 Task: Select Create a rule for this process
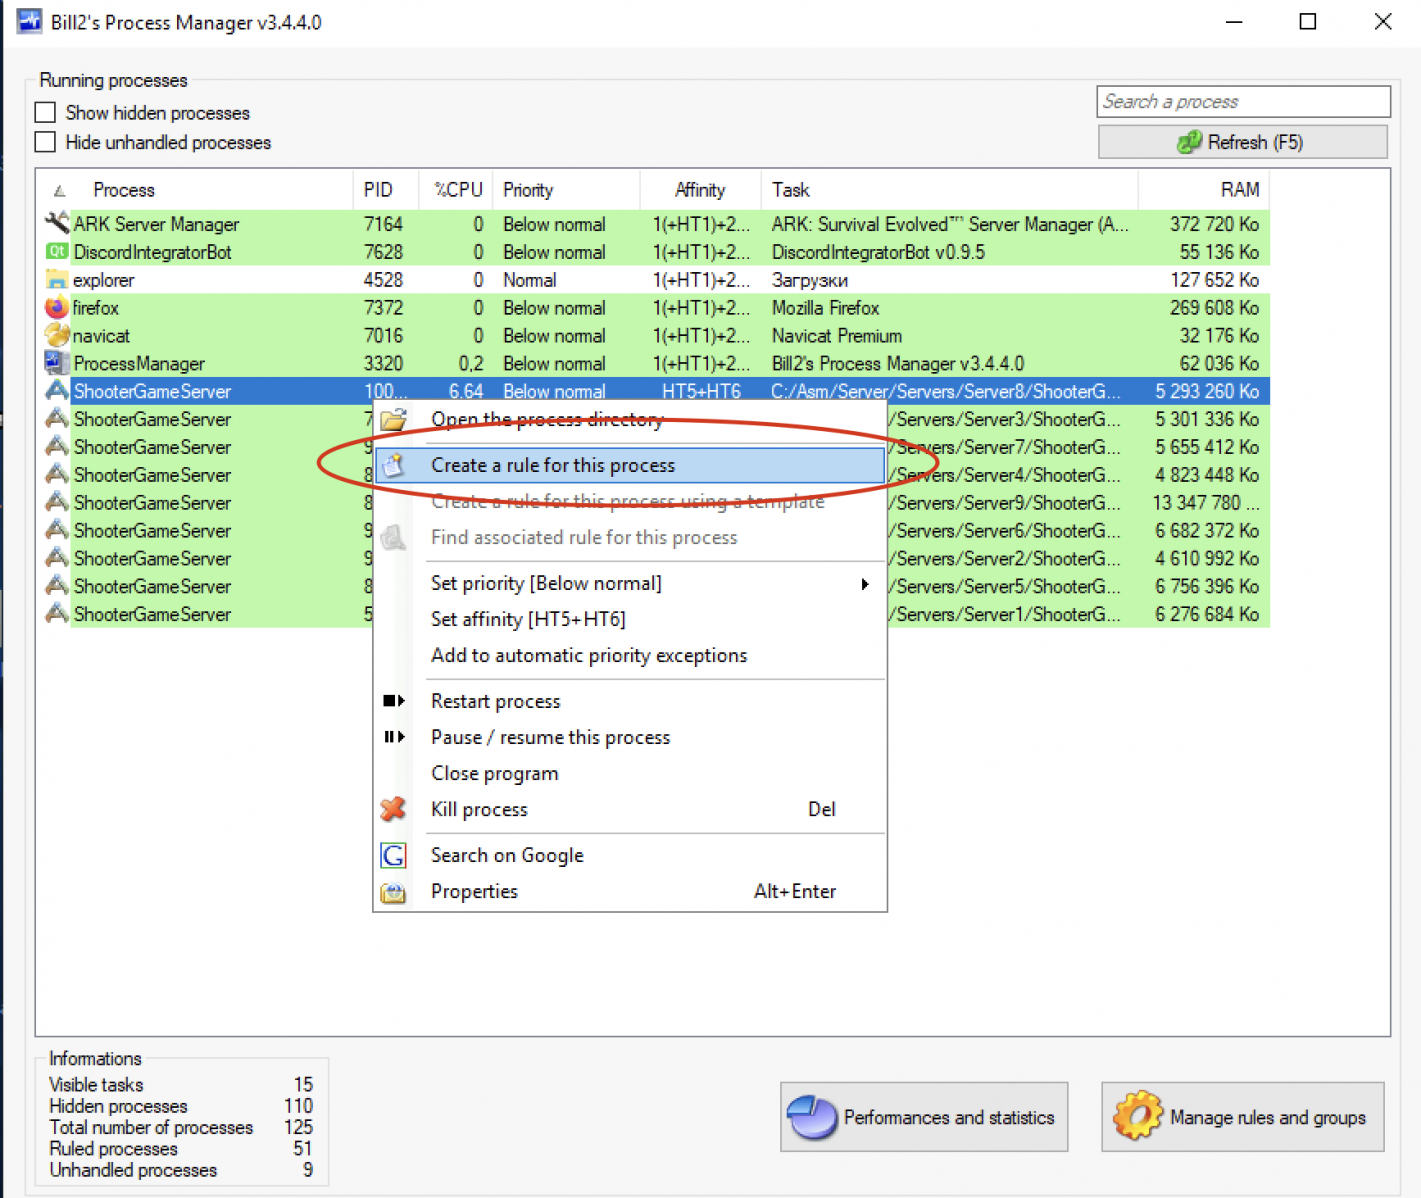click(553, 465)
